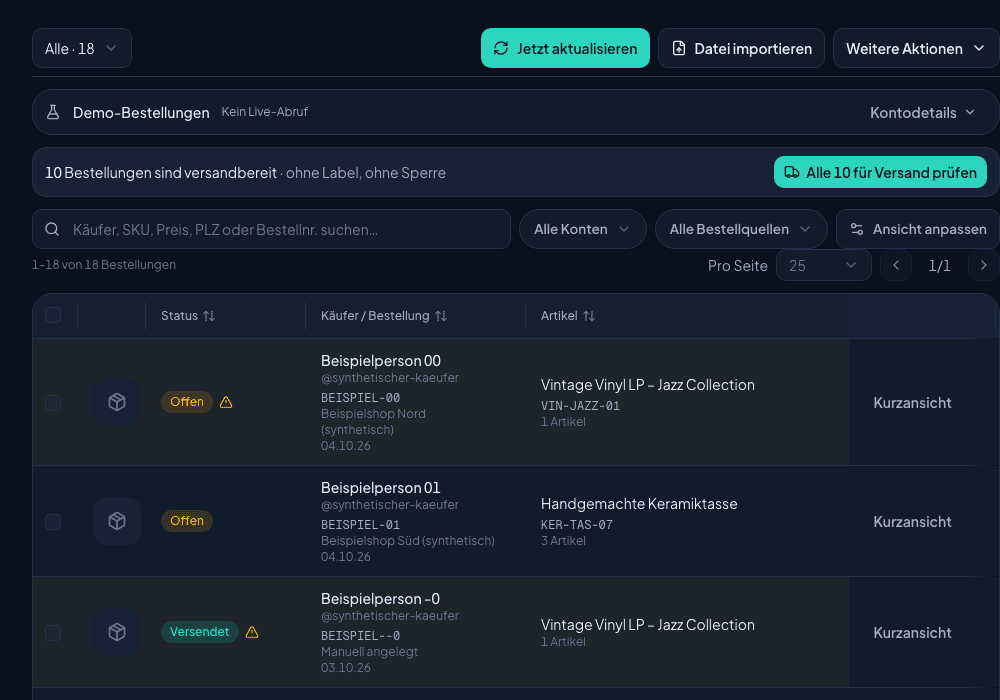1000x700 pixels.
Task: Click the search magnifier icon
Action: pos(52,230)
